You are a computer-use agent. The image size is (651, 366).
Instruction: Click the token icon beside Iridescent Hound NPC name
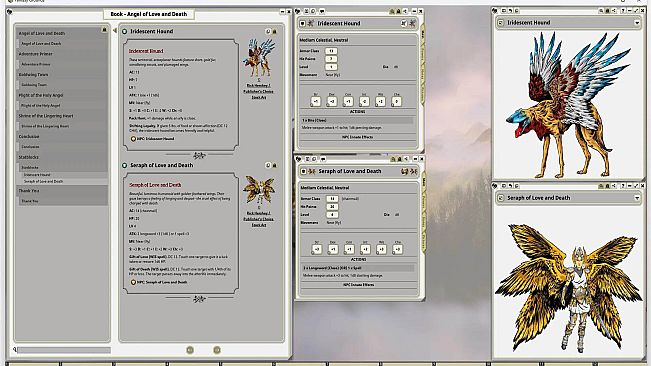point(311,24)
